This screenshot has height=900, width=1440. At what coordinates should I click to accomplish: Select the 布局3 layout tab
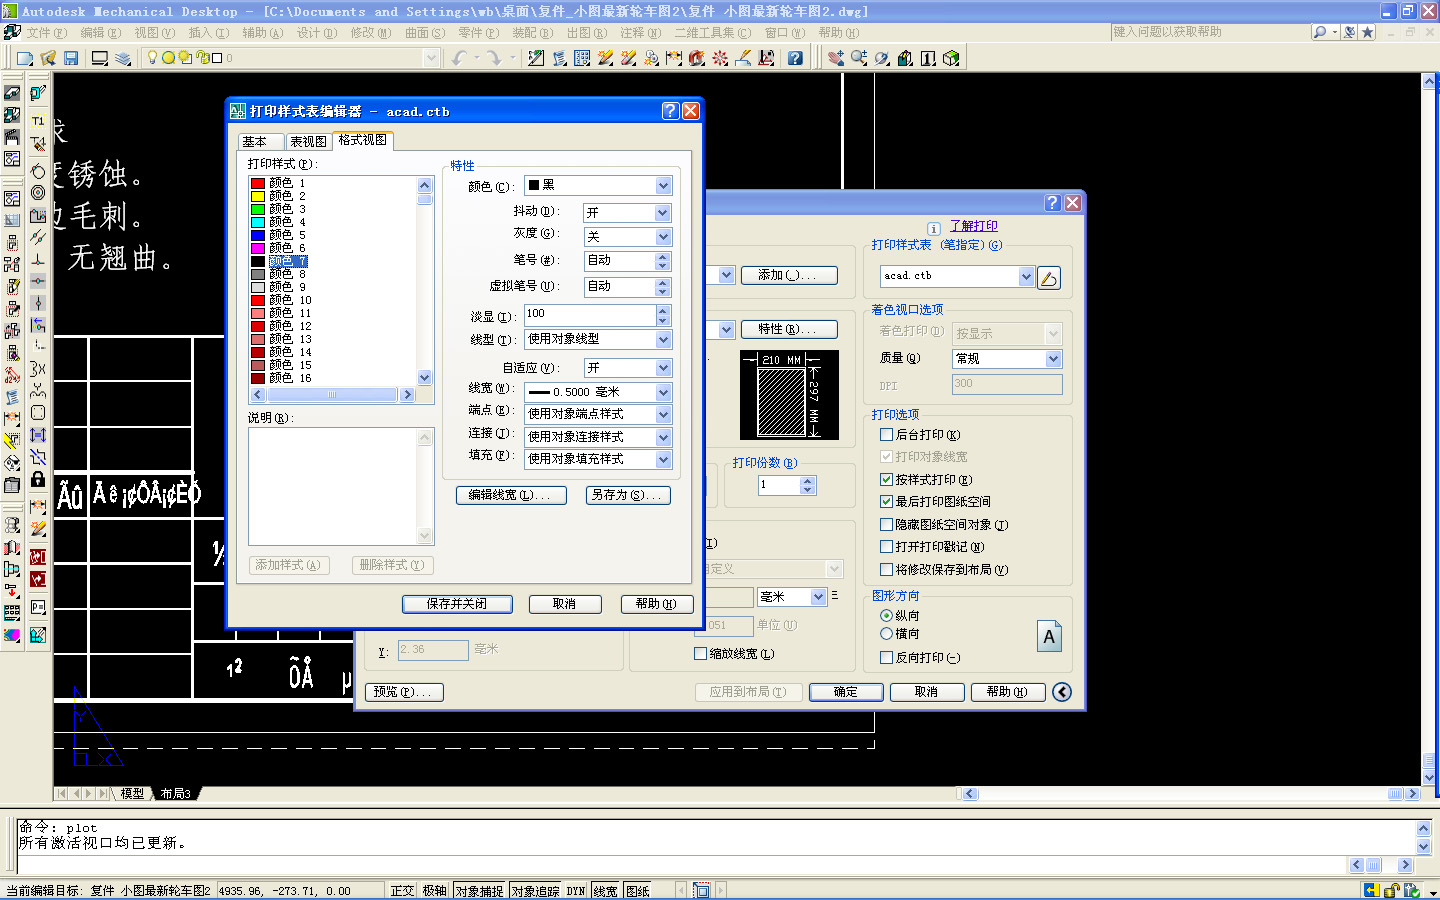[x=175, y=794]
